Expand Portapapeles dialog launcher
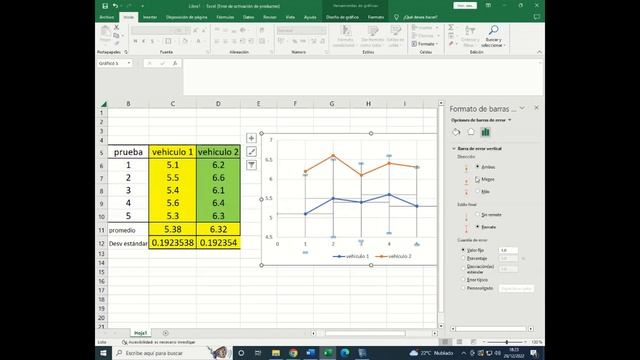 point(126,52)
